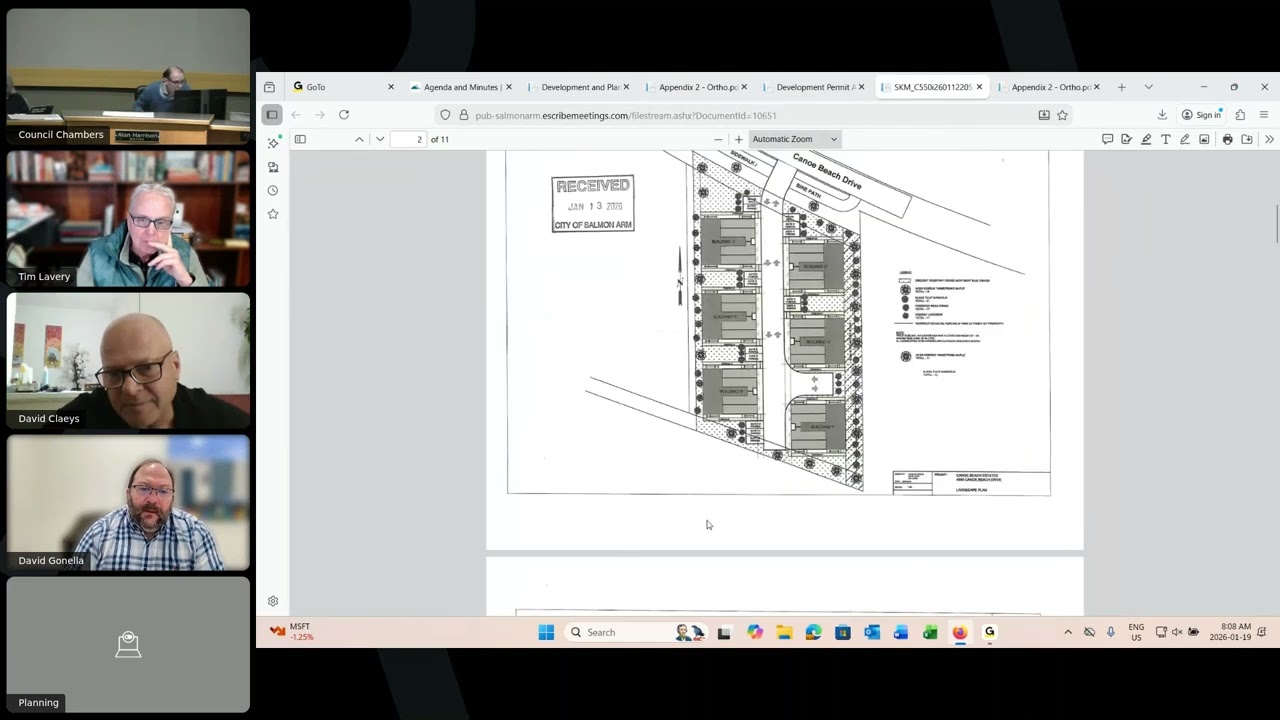Go forward in browser history
This screenshot has width=1280, height=720.
320,115
